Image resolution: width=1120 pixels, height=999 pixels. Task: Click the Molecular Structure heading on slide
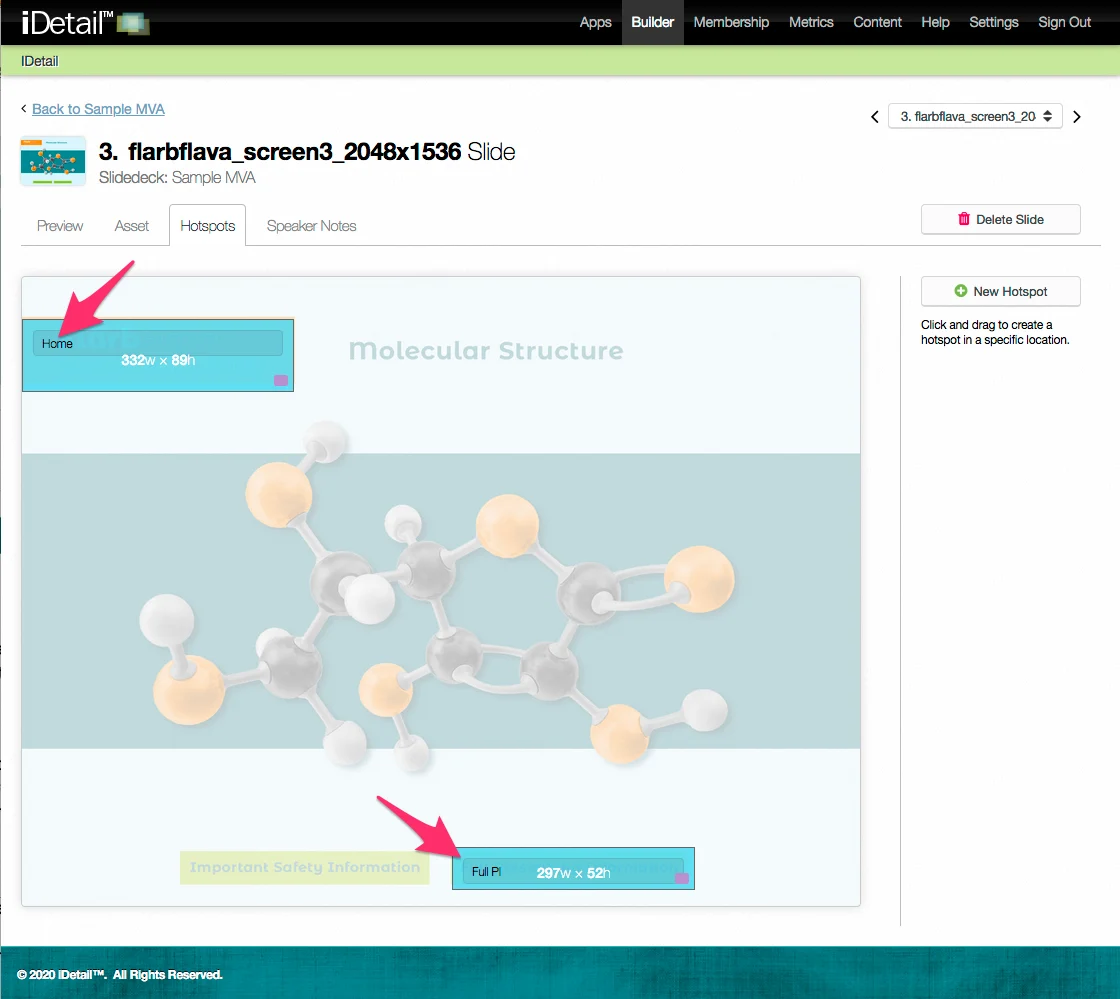(486, 351)
